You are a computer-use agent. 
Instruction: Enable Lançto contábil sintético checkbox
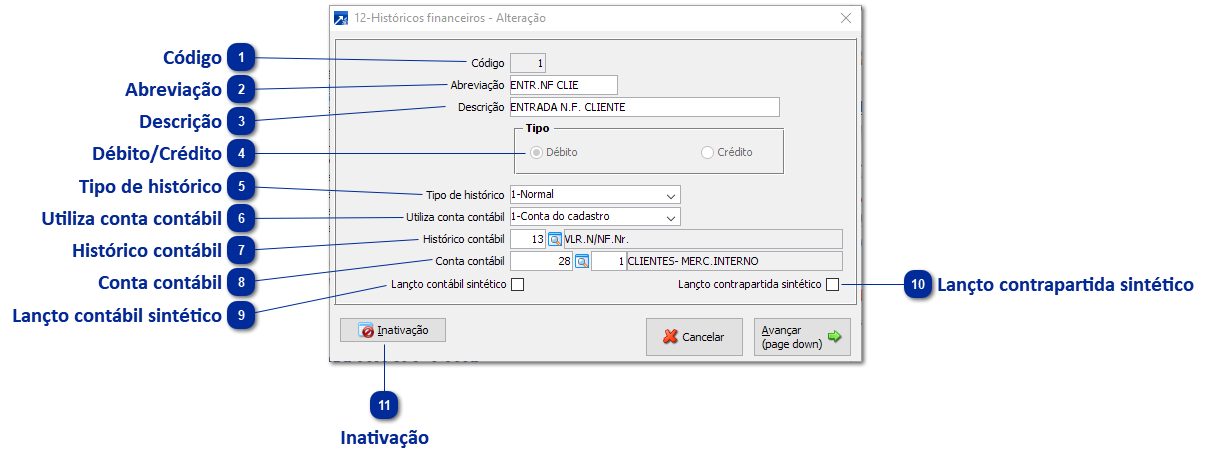coord(517,285)
